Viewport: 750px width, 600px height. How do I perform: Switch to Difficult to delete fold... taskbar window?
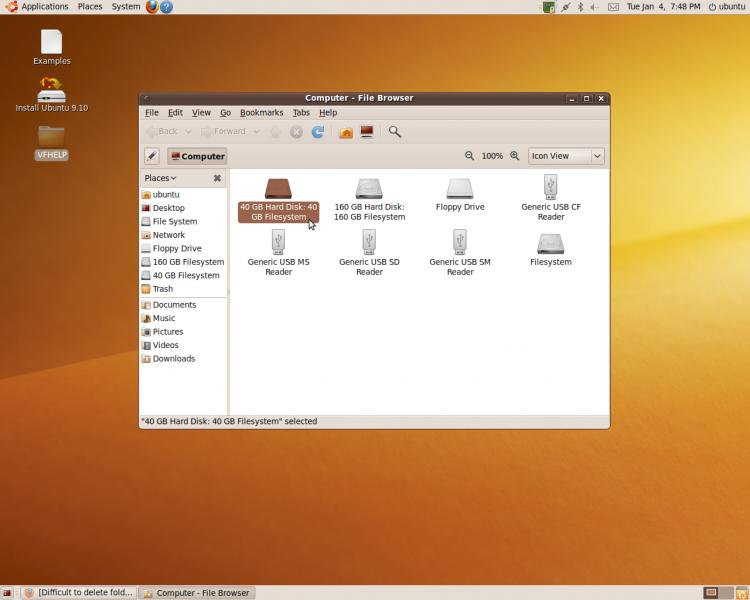point(79,593)
